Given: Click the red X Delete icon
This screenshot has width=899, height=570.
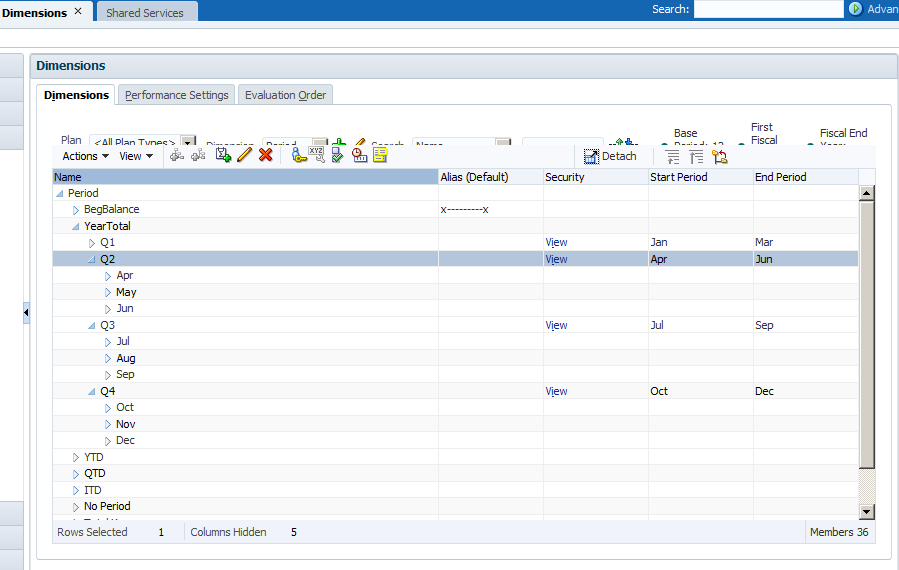Looking at the screenshot, I should coord(265,155).
